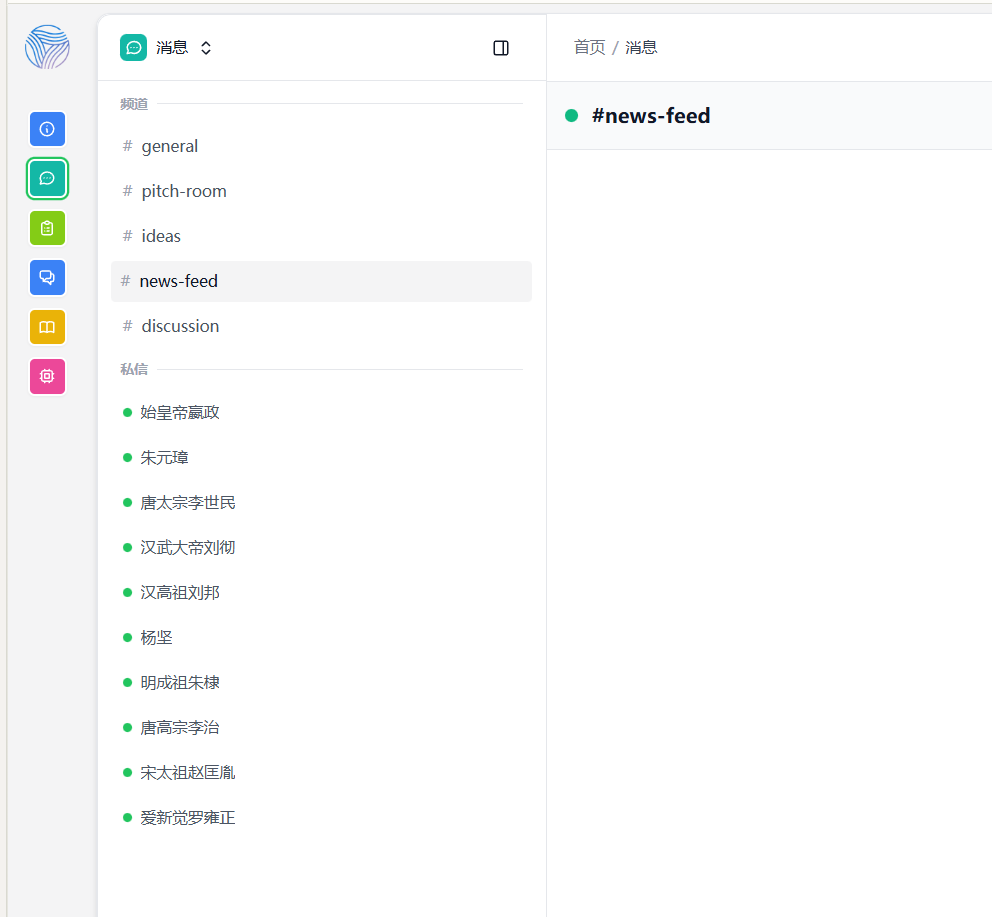Click the teal 消息 icon in panel header
This screenshot has height=917, width=992.
(x=133, y=47)
